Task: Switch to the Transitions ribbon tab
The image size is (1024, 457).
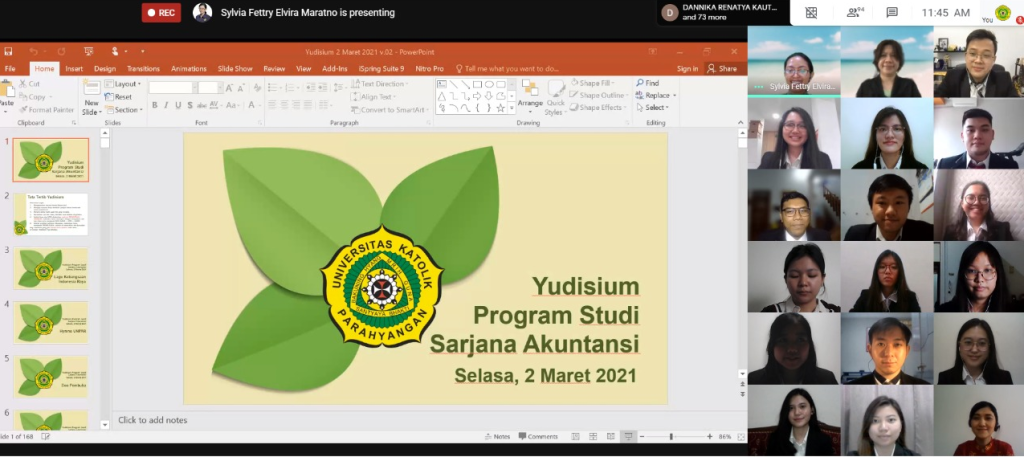Action: (143, 69)
